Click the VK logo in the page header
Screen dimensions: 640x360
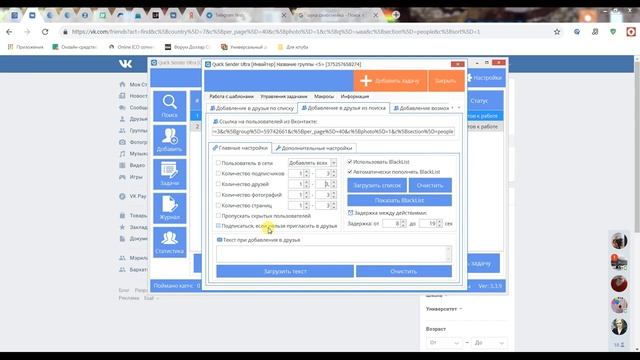point(125,64)
